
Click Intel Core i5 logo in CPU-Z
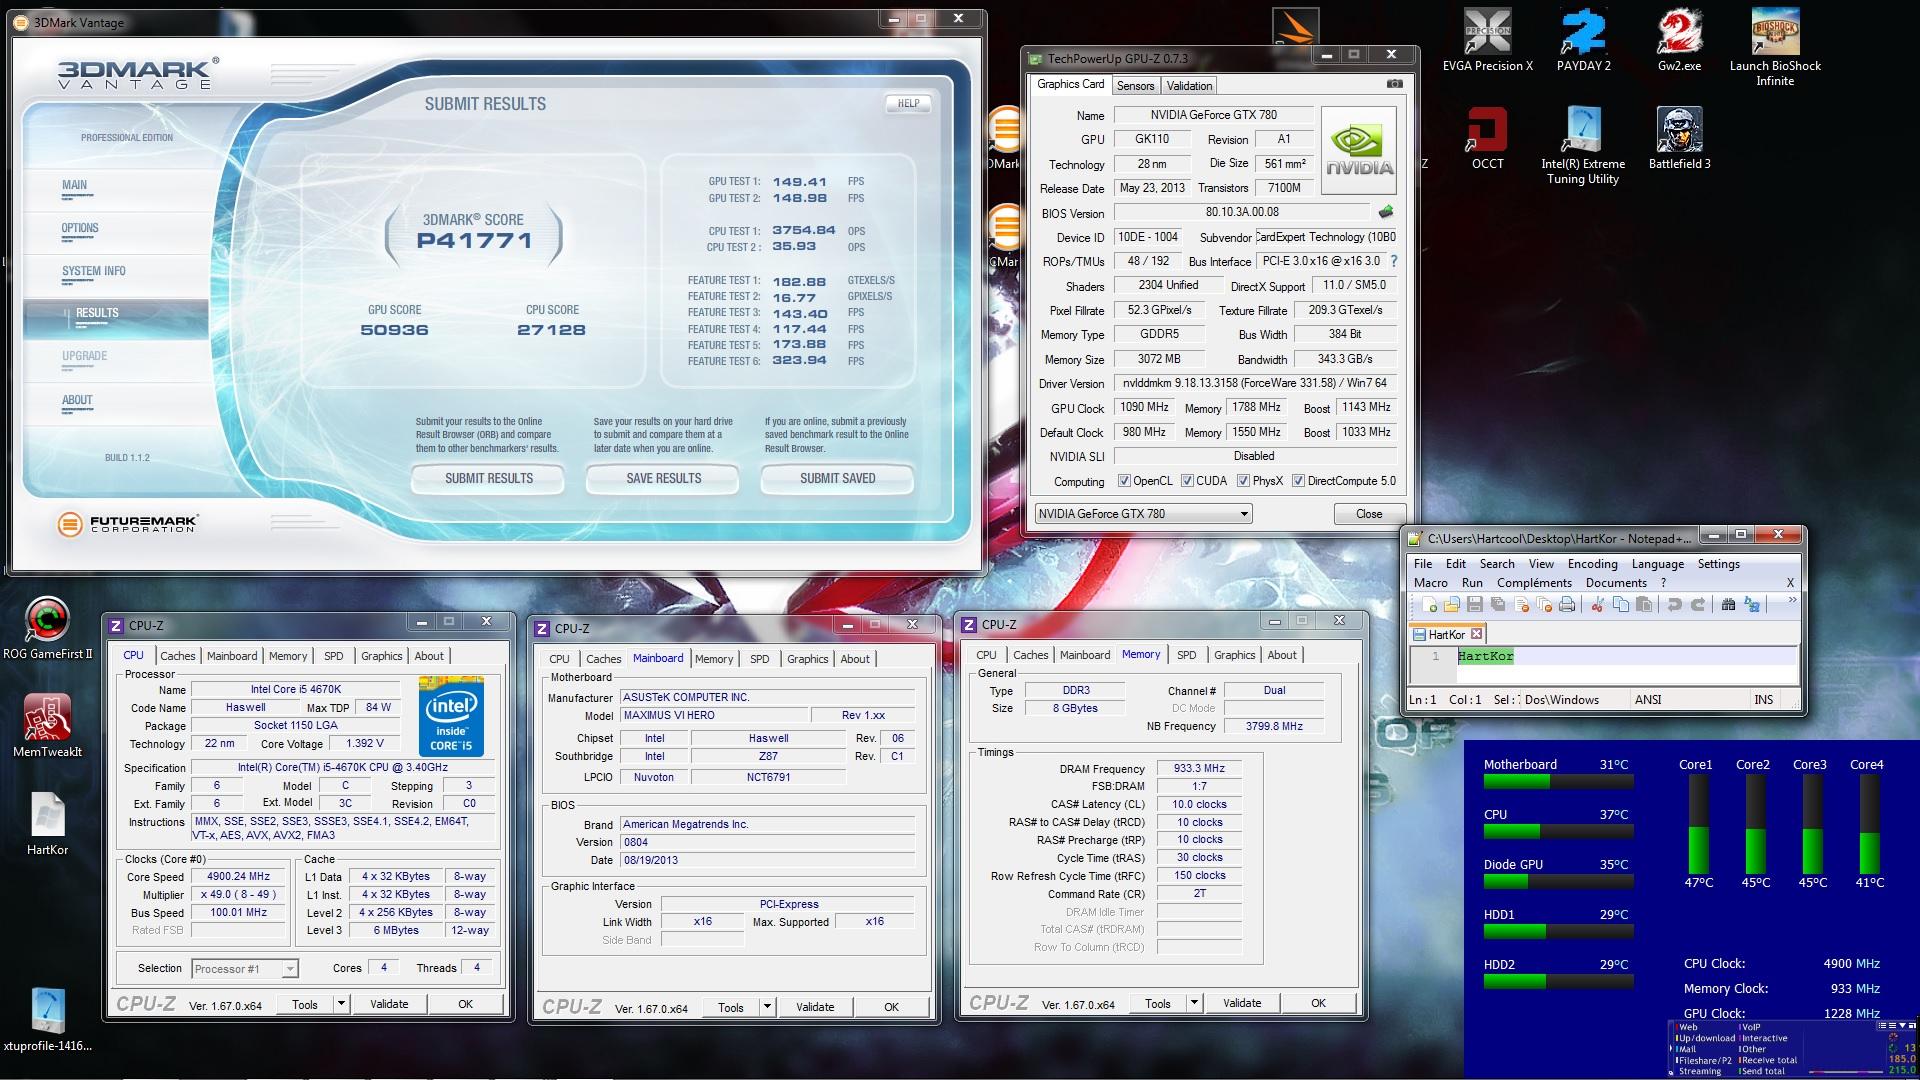(x=451, y=718)
